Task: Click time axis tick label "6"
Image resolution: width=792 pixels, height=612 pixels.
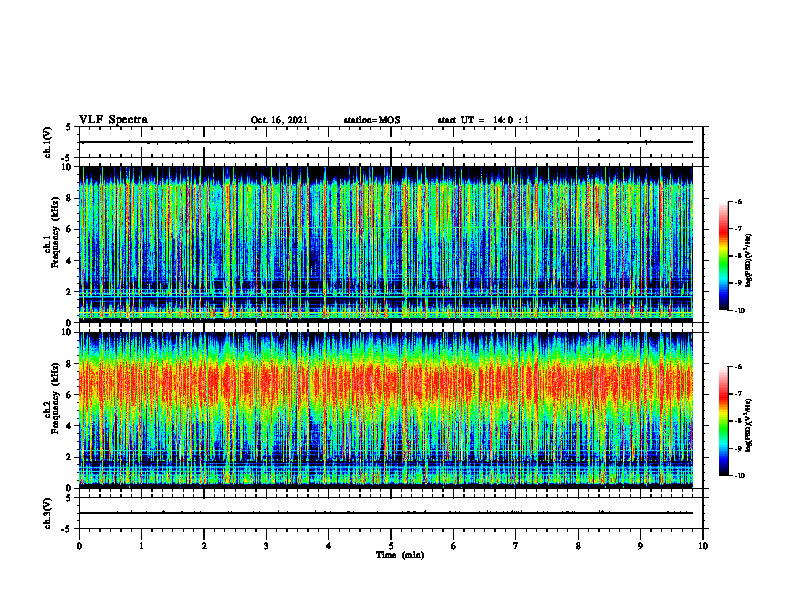Action: pyautogui.click(x=454, y=546)
